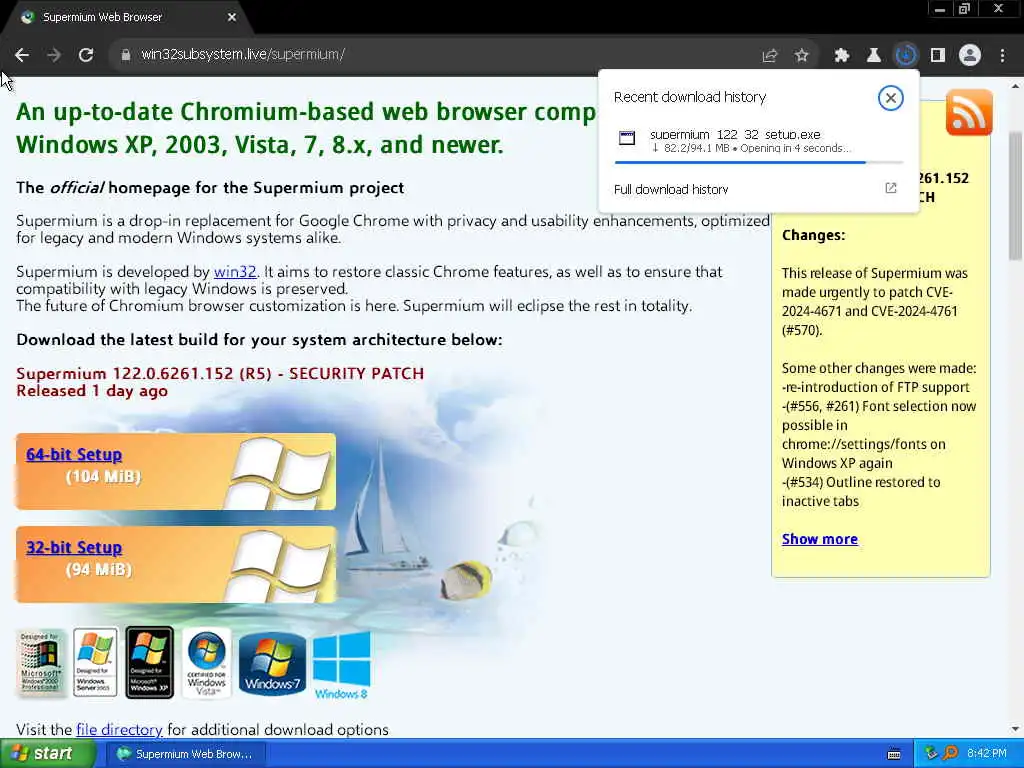
Task: Click the forward navigation arrow
Action: [54, 55]
